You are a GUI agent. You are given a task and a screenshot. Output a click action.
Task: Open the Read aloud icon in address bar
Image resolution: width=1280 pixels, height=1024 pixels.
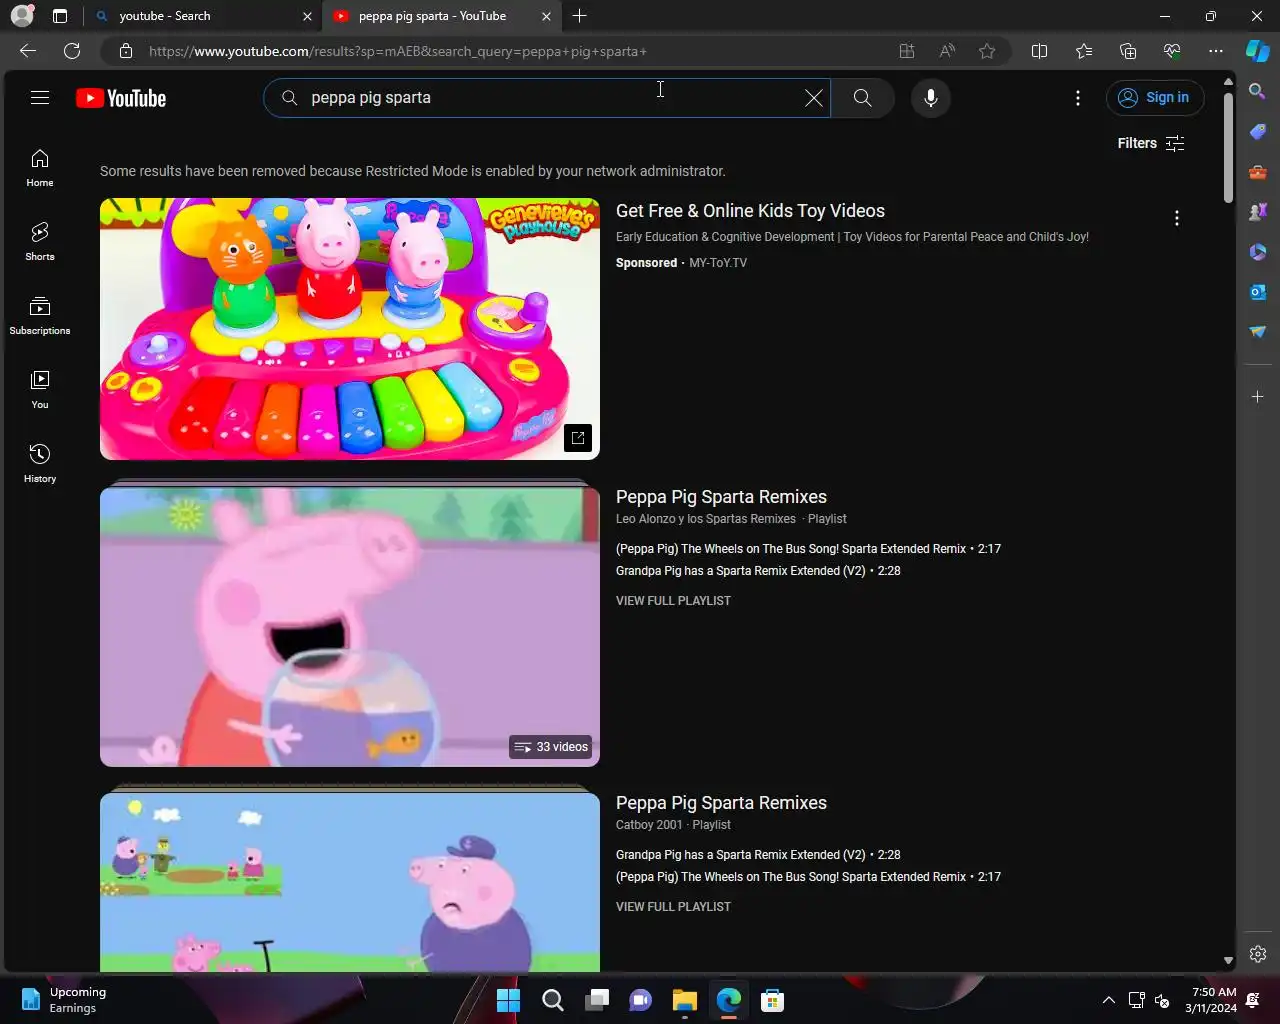point(947,51)
